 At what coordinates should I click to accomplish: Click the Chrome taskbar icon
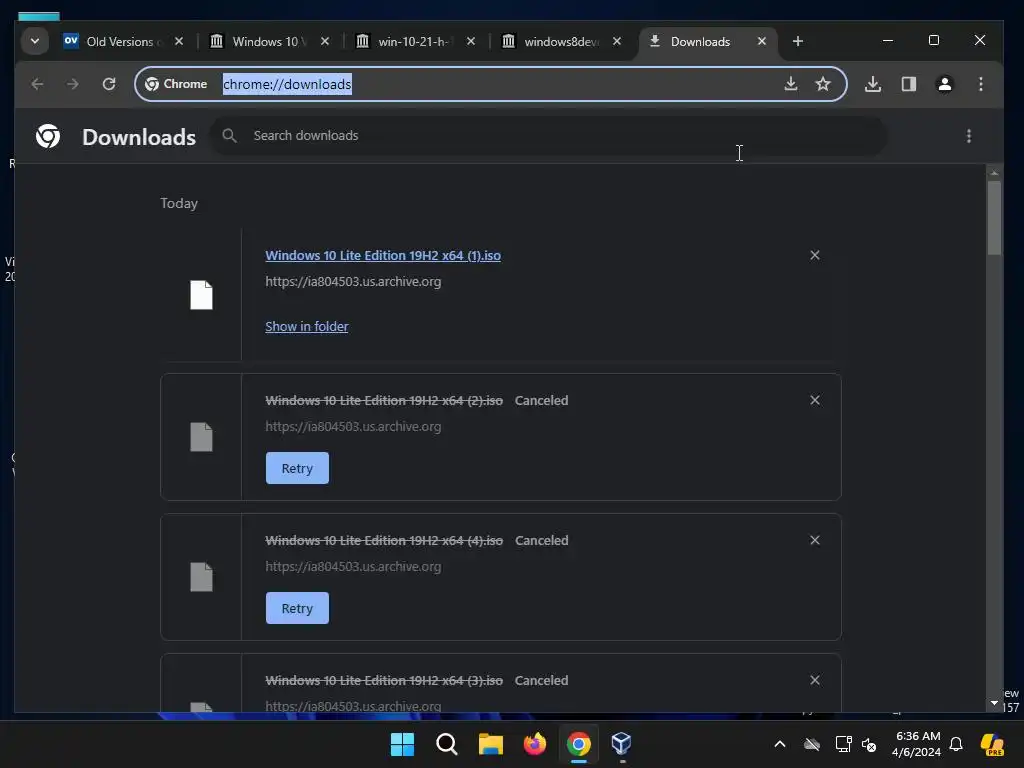click(x=579, y=744)
